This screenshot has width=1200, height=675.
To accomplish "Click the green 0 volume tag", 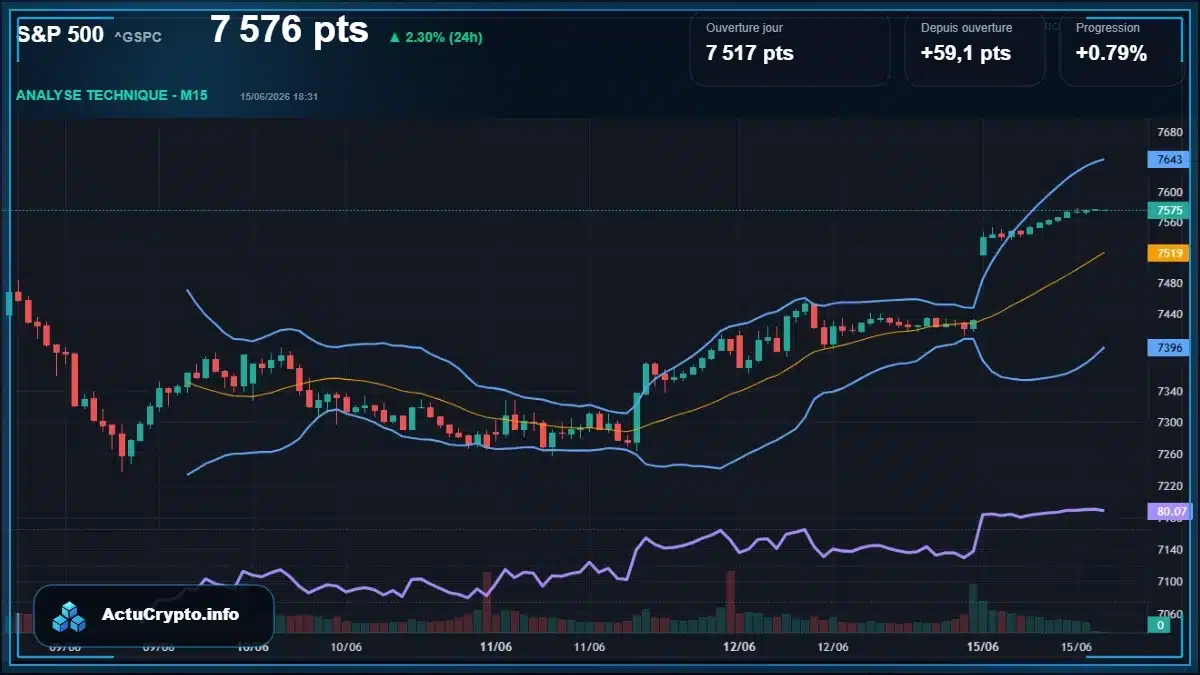I will tap(1159, 625).
